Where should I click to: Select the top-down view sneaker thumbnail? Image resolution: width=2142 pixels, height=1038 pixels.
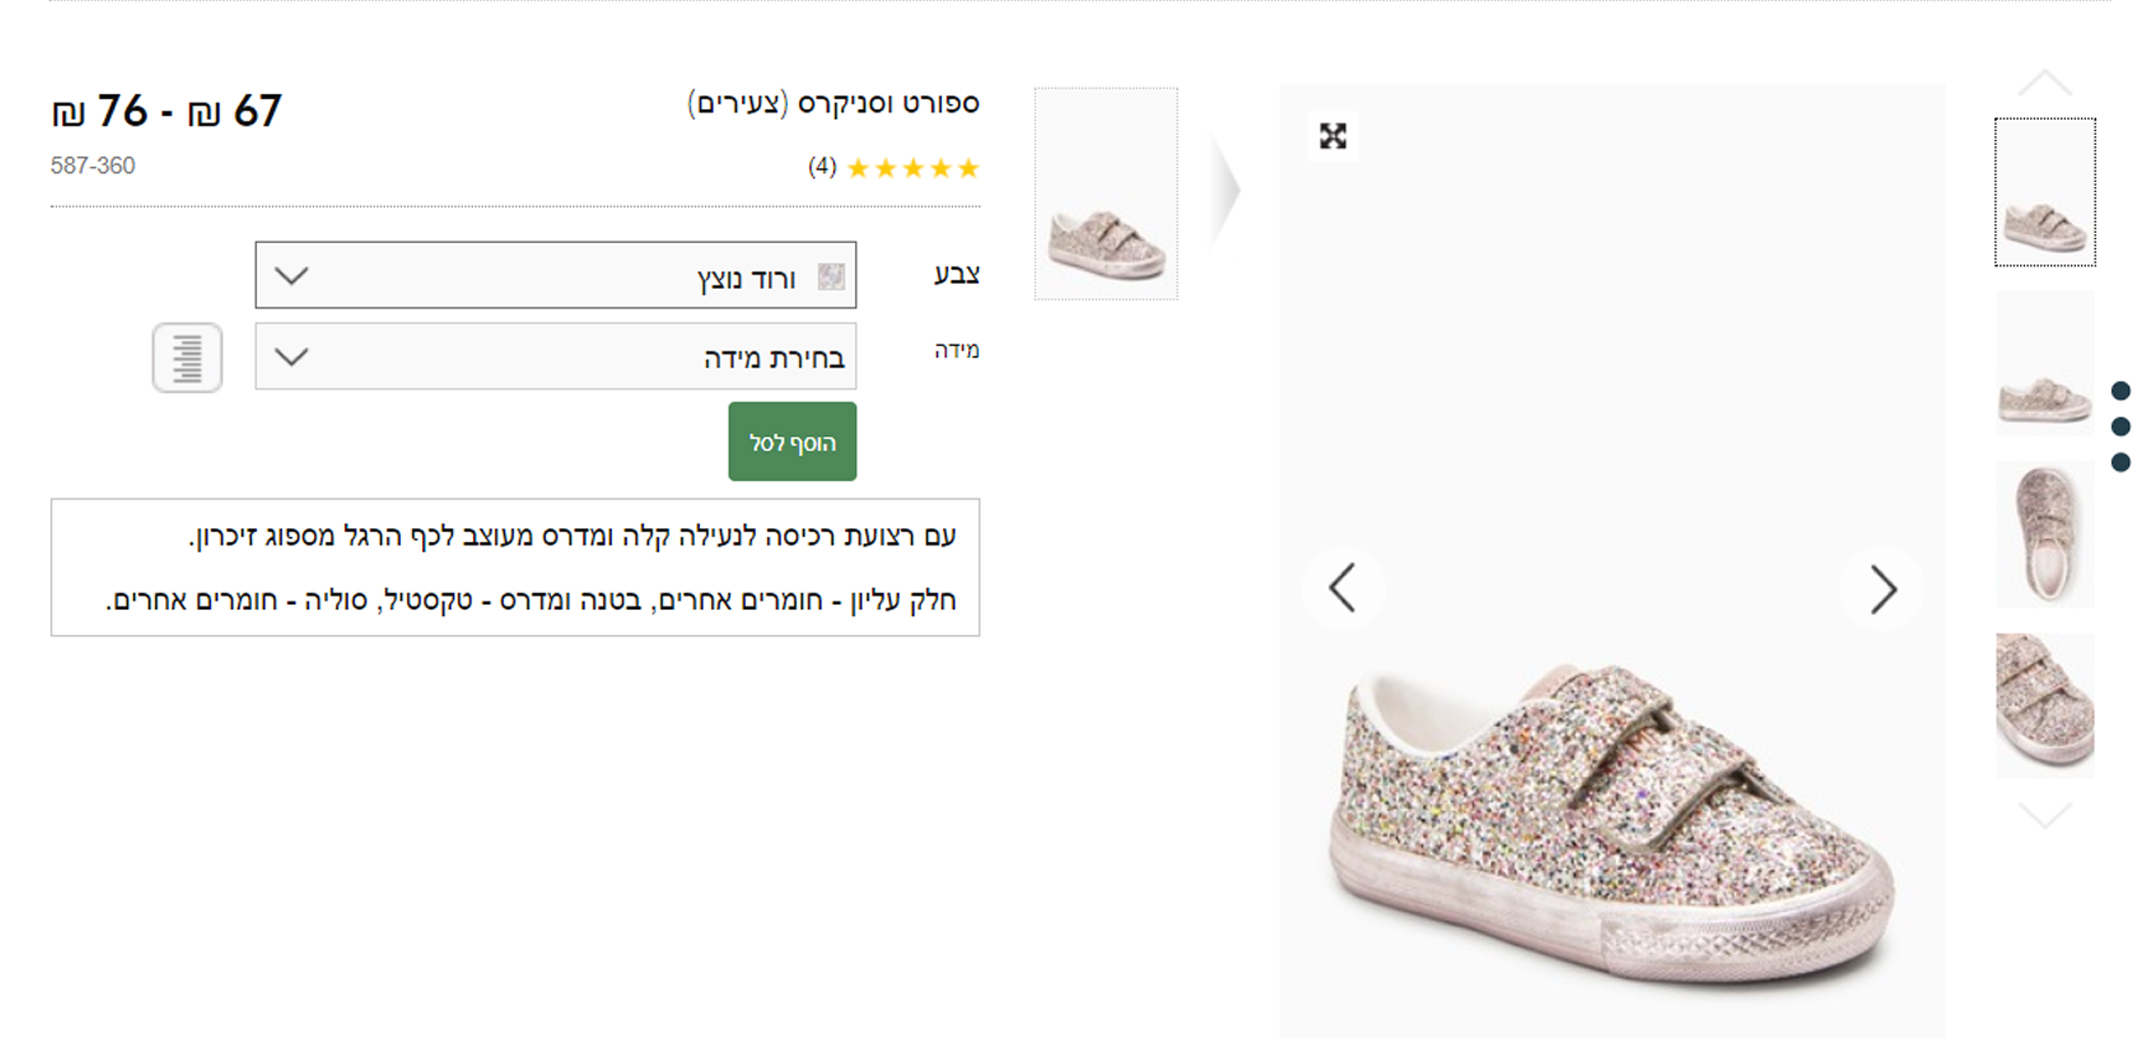[x=2044, y=534]
